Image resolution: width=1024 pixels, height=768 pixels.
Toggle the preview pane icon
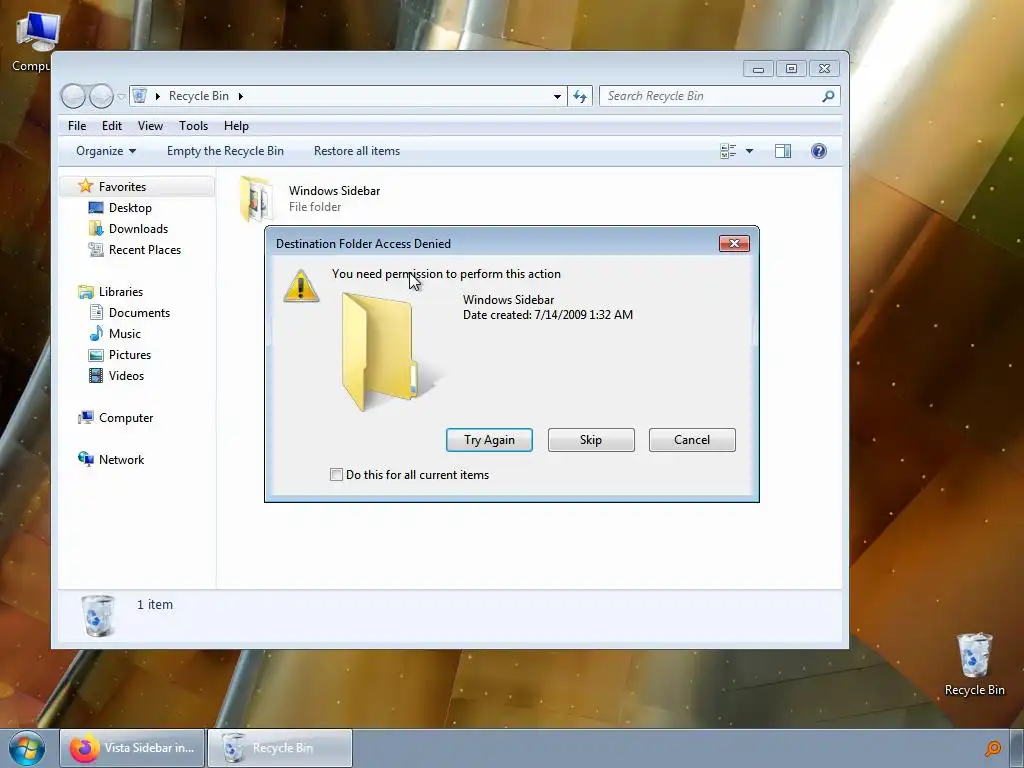point(783,152)
